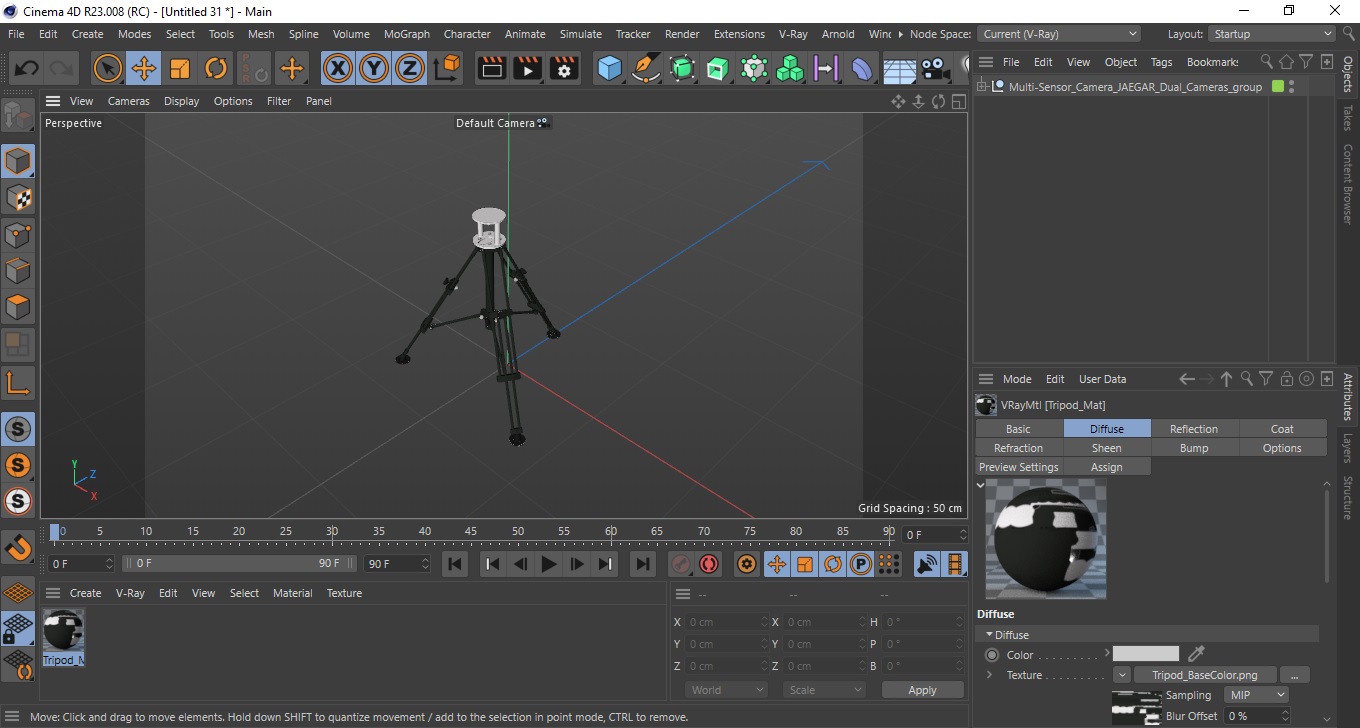The height and width of the screenshot is (728, 1360).
Task: Open Tripod_BaseColor.png texture button
Action: (1204, 675)
